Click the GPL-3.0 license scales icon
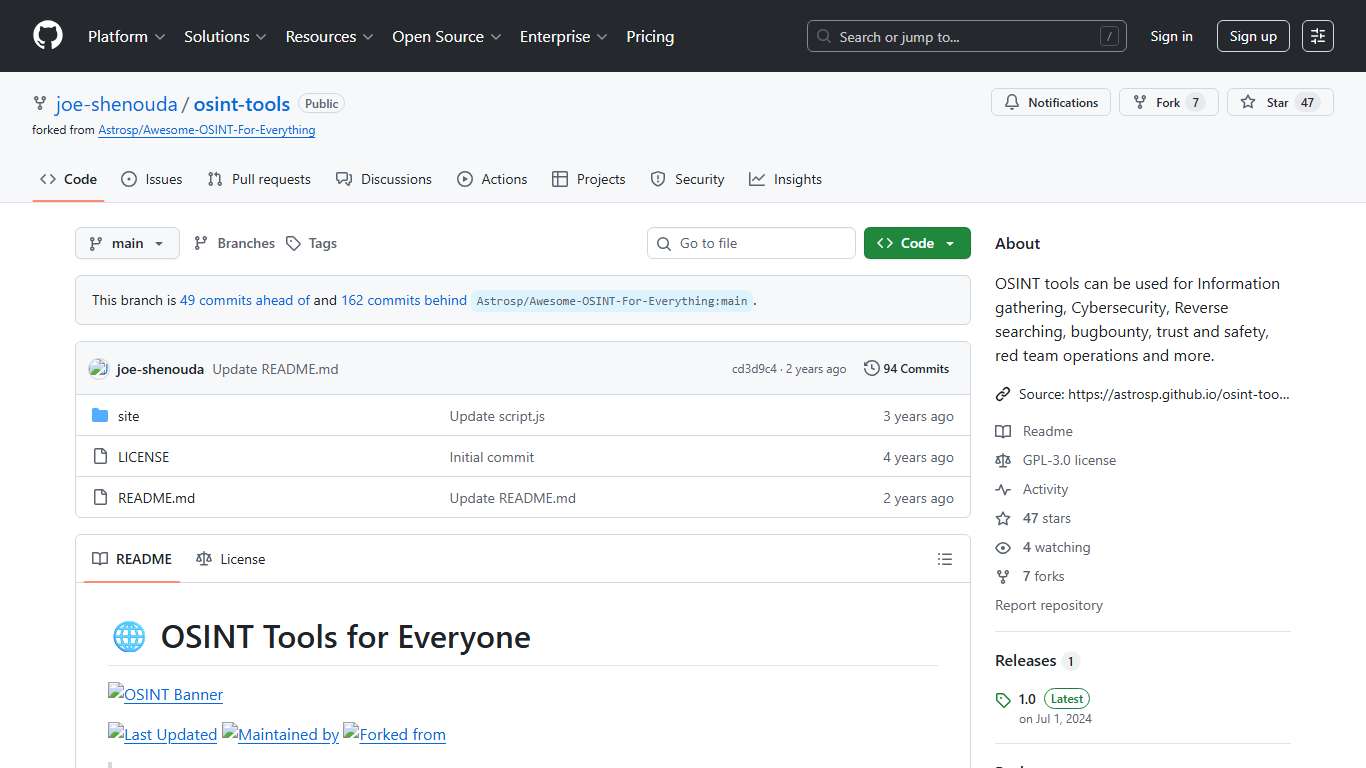This screenshot has width=1366, height=768. (x=1003, y=460)
